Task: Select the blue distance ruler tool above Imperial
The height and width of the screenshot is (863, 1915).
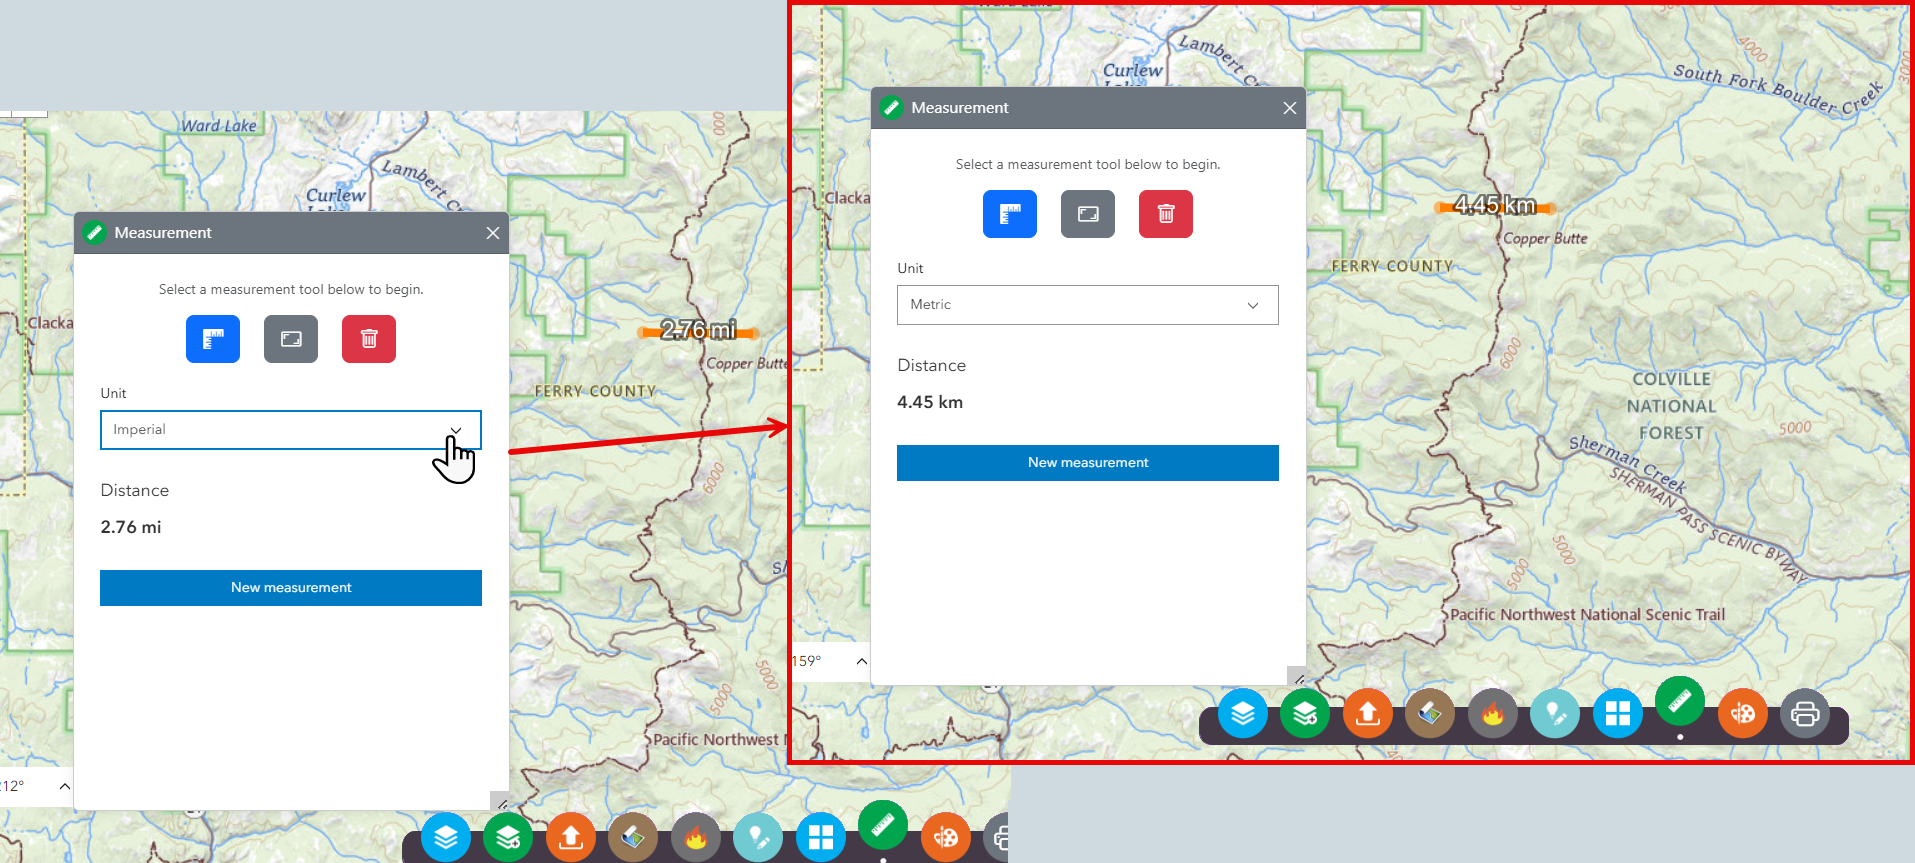Action: [213, 339]
